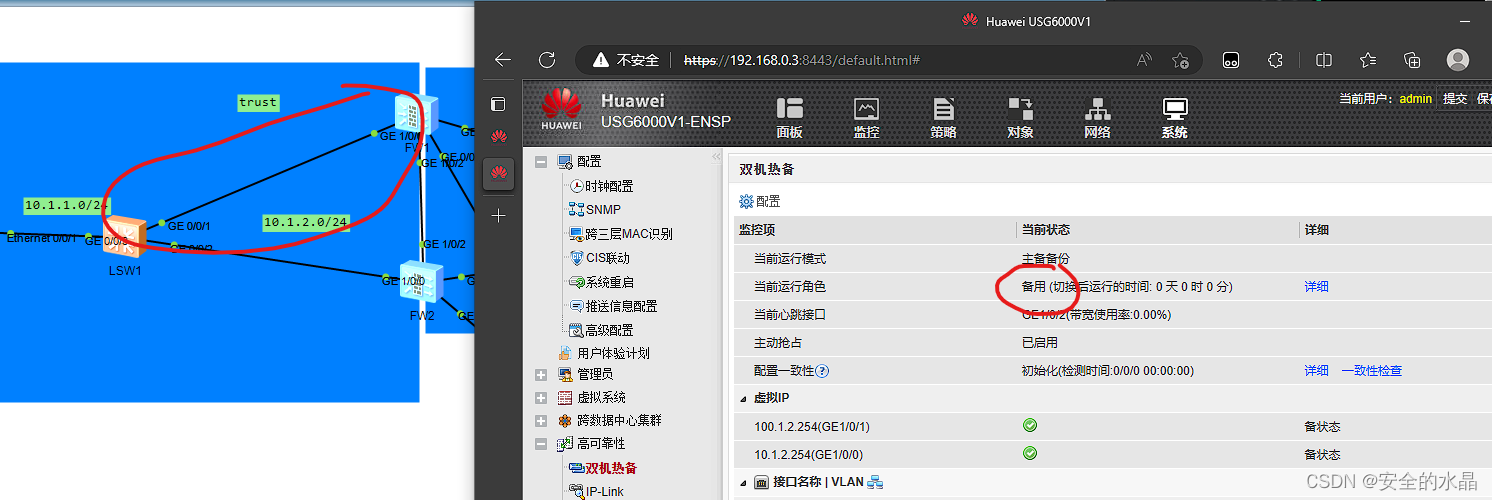
Task: Open favorites list icon
Action: tap(1368, 60)
